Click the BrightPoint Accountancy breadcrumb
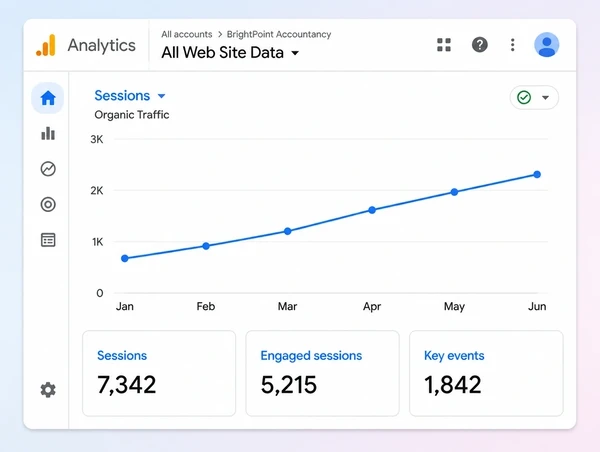The width and height of the screenshot is (600, 452). pyautogui.click(x=279, y=34)
